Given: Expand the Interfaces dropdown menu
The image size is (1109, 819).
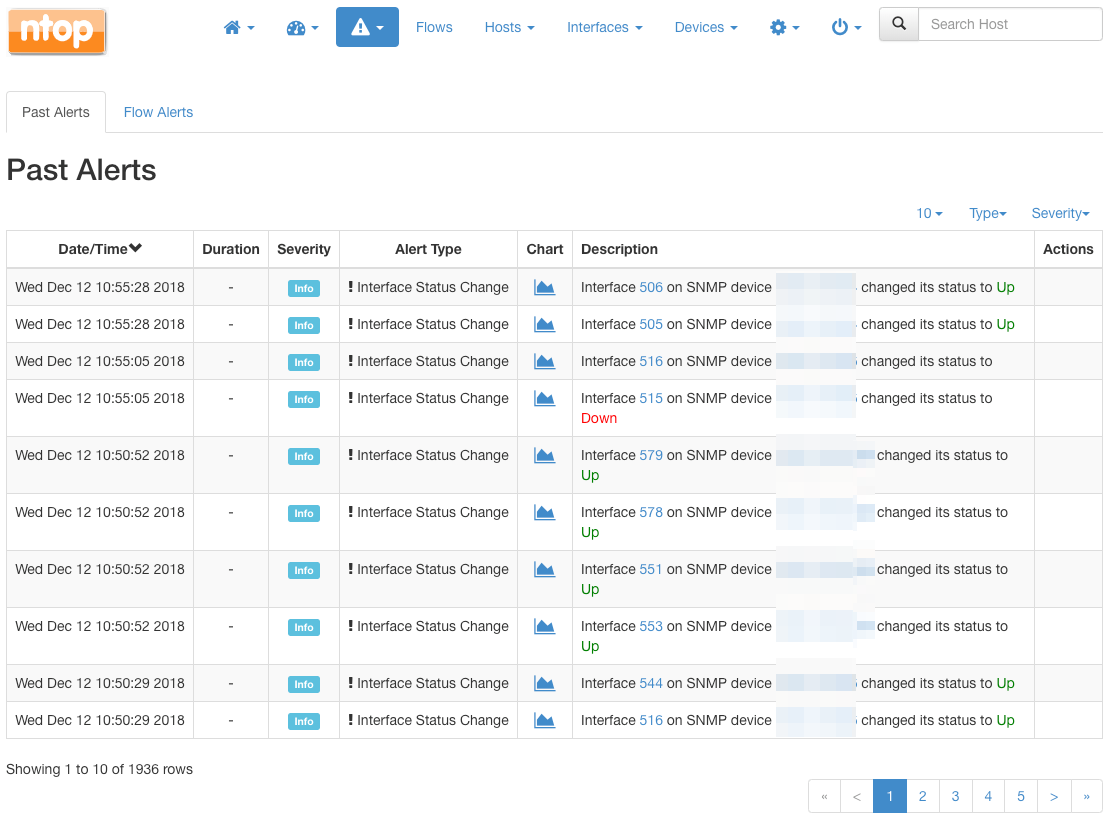Looking at the screenshot, I should [x=605, y=28].
